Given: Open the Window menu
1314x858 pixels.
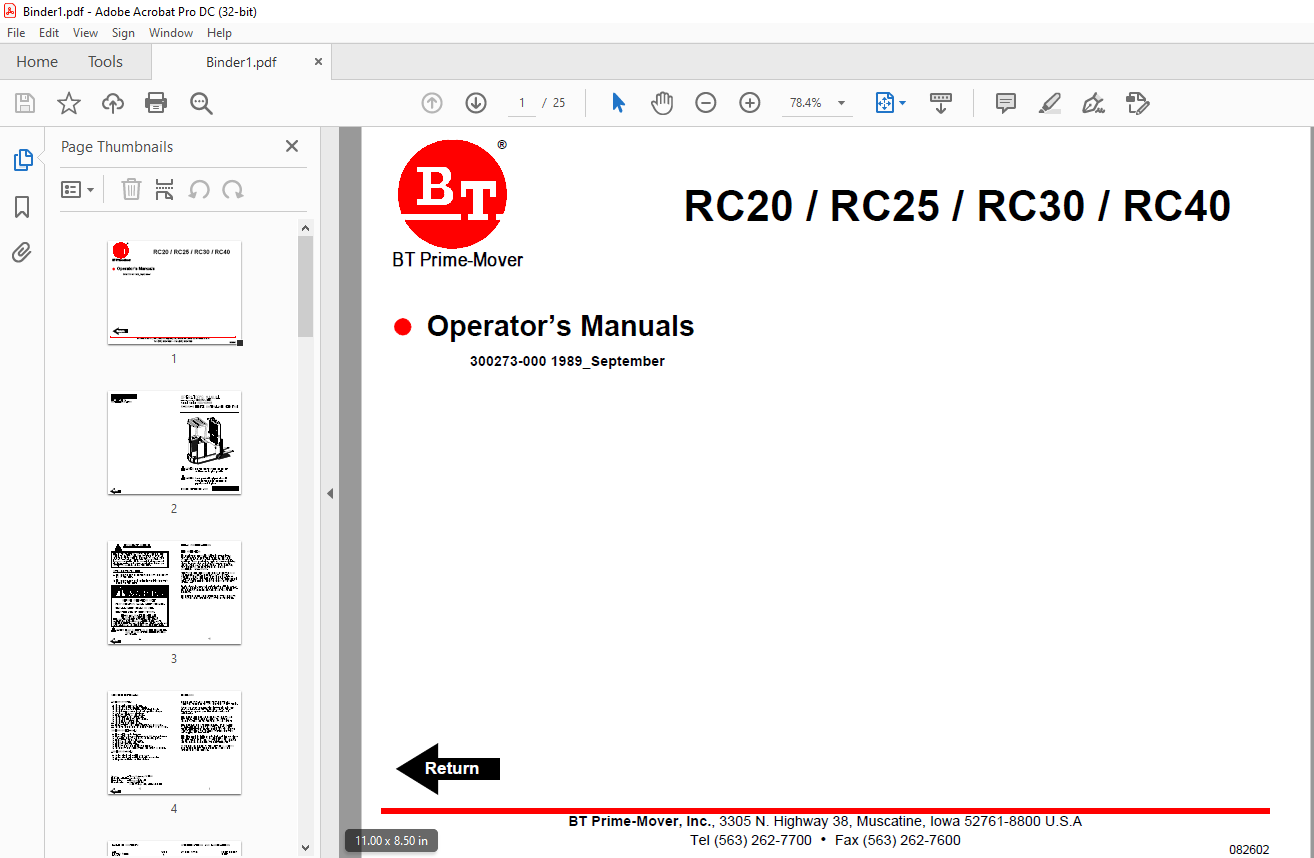Looking at the screenshot, I should 171,33.
